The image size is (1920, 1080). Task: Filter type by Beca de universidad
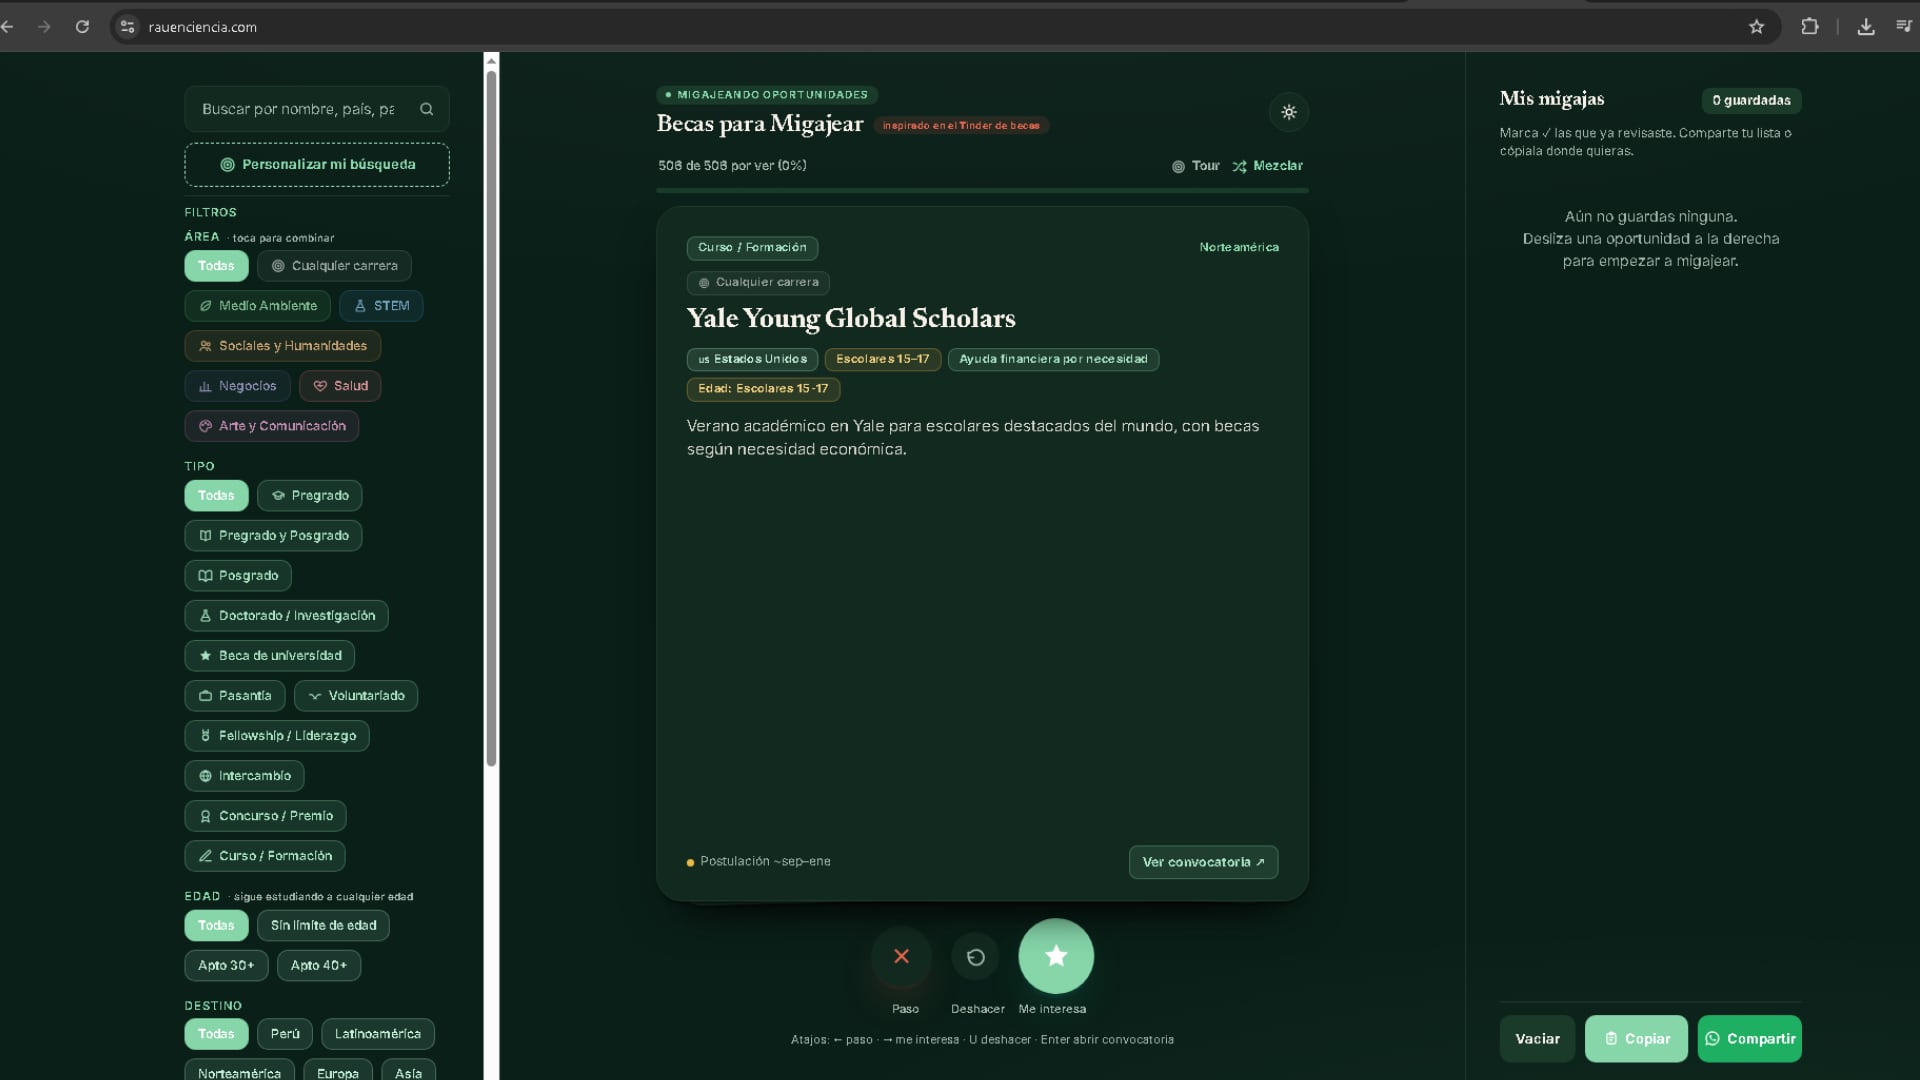click(x=269, y=656)
